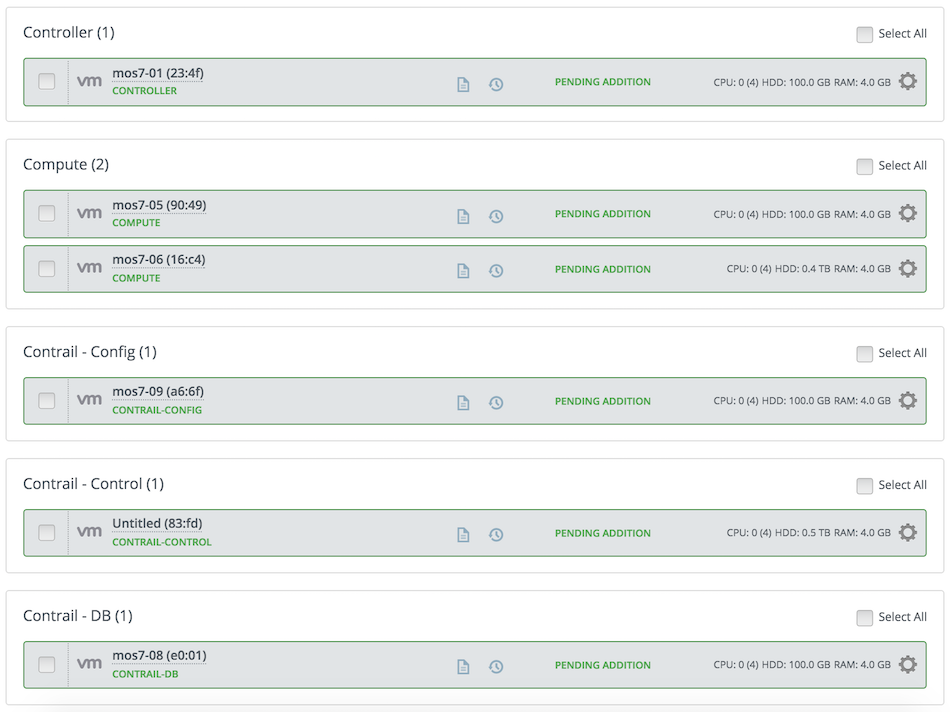Select the Untitled (83:fd) node checkbox

[47, 533]
